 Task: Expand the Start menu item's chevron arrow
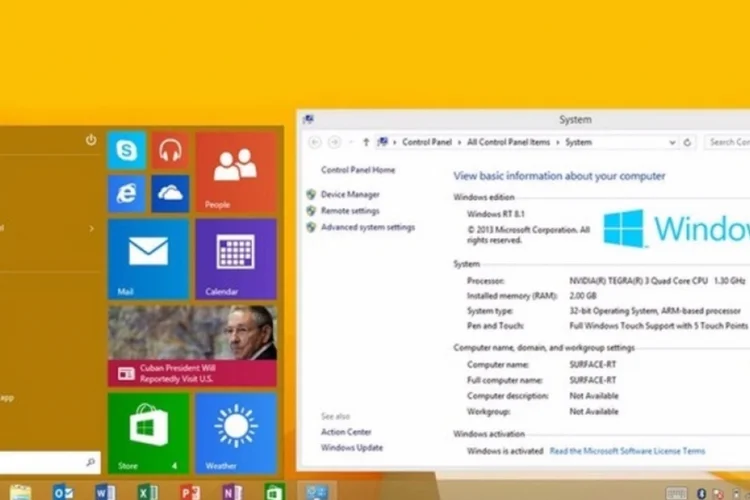pyautogui.click(x=91, y=229)
